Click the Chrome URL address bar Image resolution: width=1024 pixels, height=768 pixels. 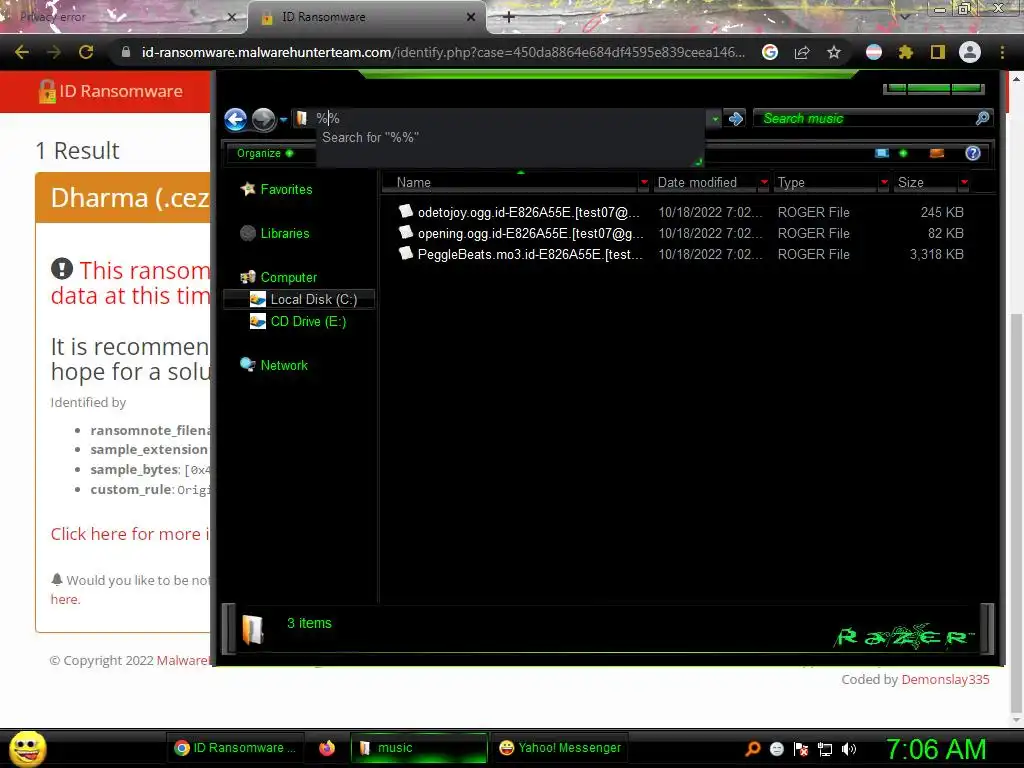click(x=443, y=52)
